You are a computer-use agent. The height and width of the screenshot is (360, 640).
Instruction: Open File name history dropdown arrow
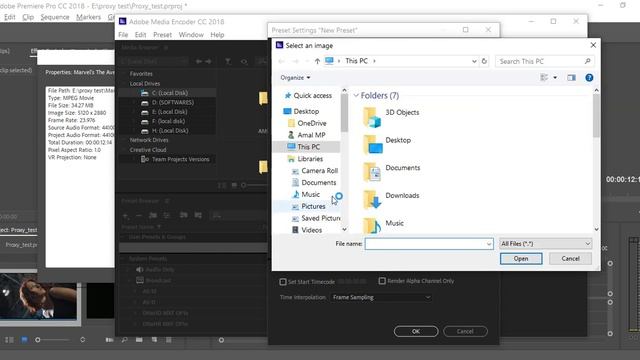pos(489,244)
